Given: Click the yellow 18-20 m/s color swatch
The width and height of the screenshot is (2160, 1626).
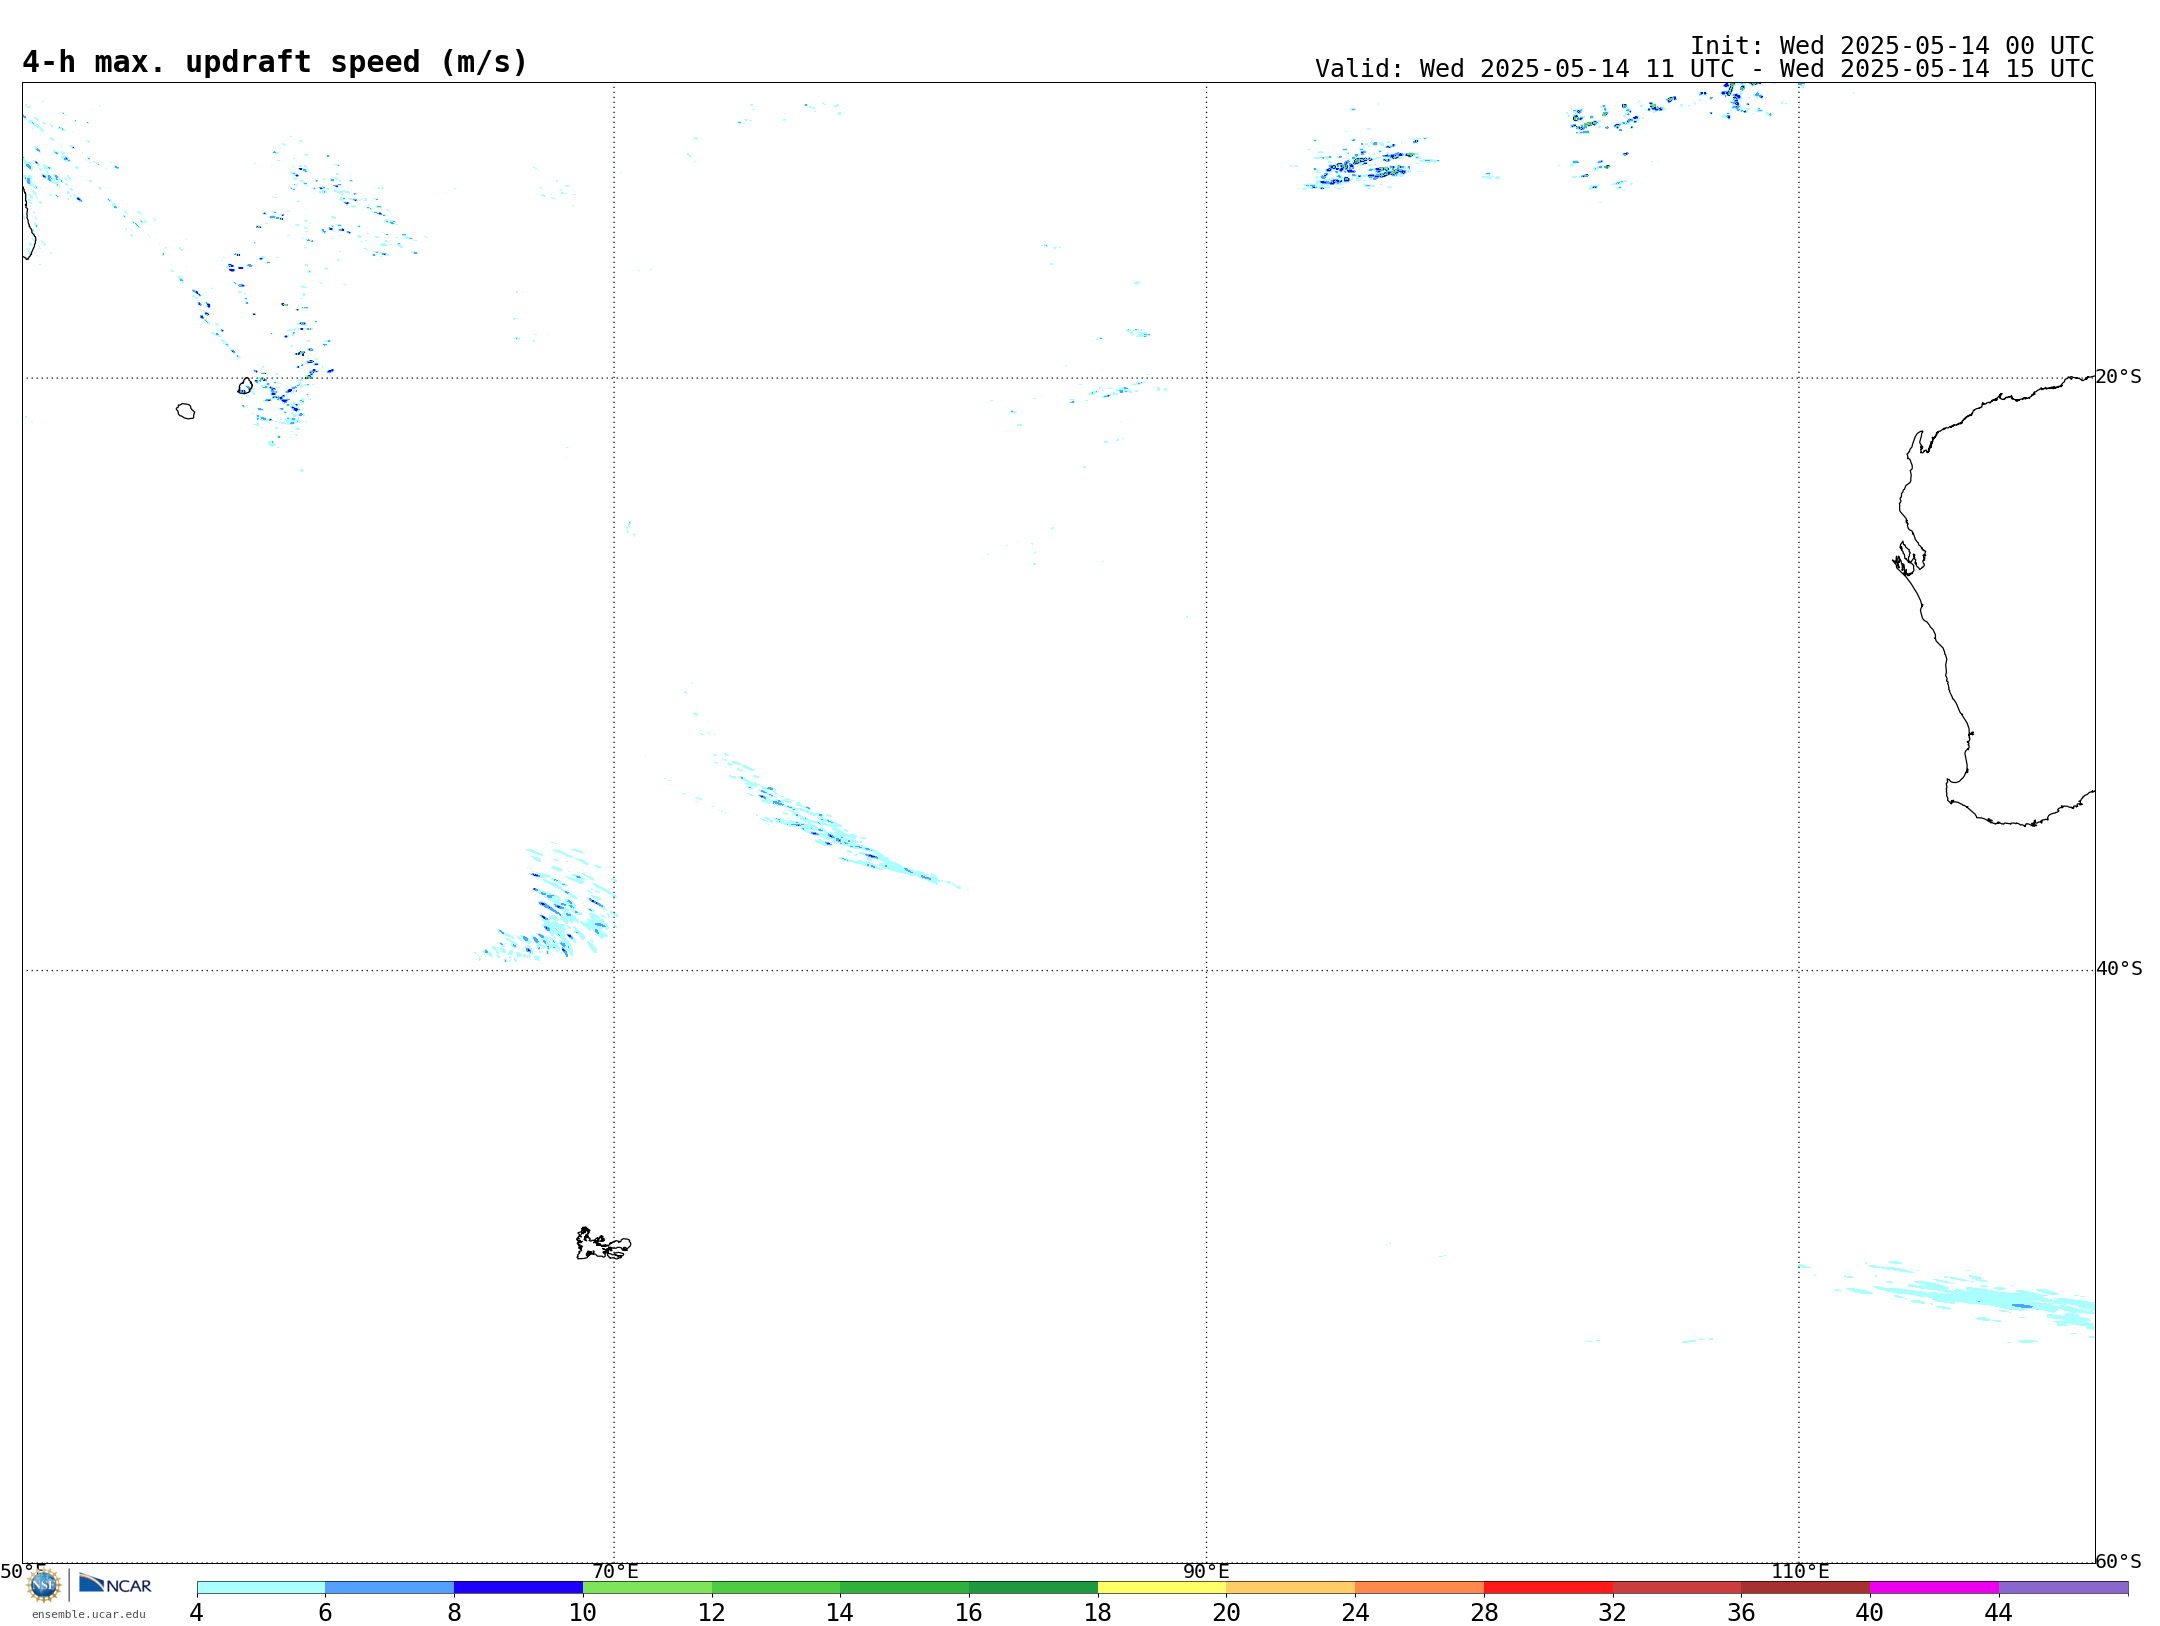Looking at the screenshot, I should click(x=1162, y=1587).
